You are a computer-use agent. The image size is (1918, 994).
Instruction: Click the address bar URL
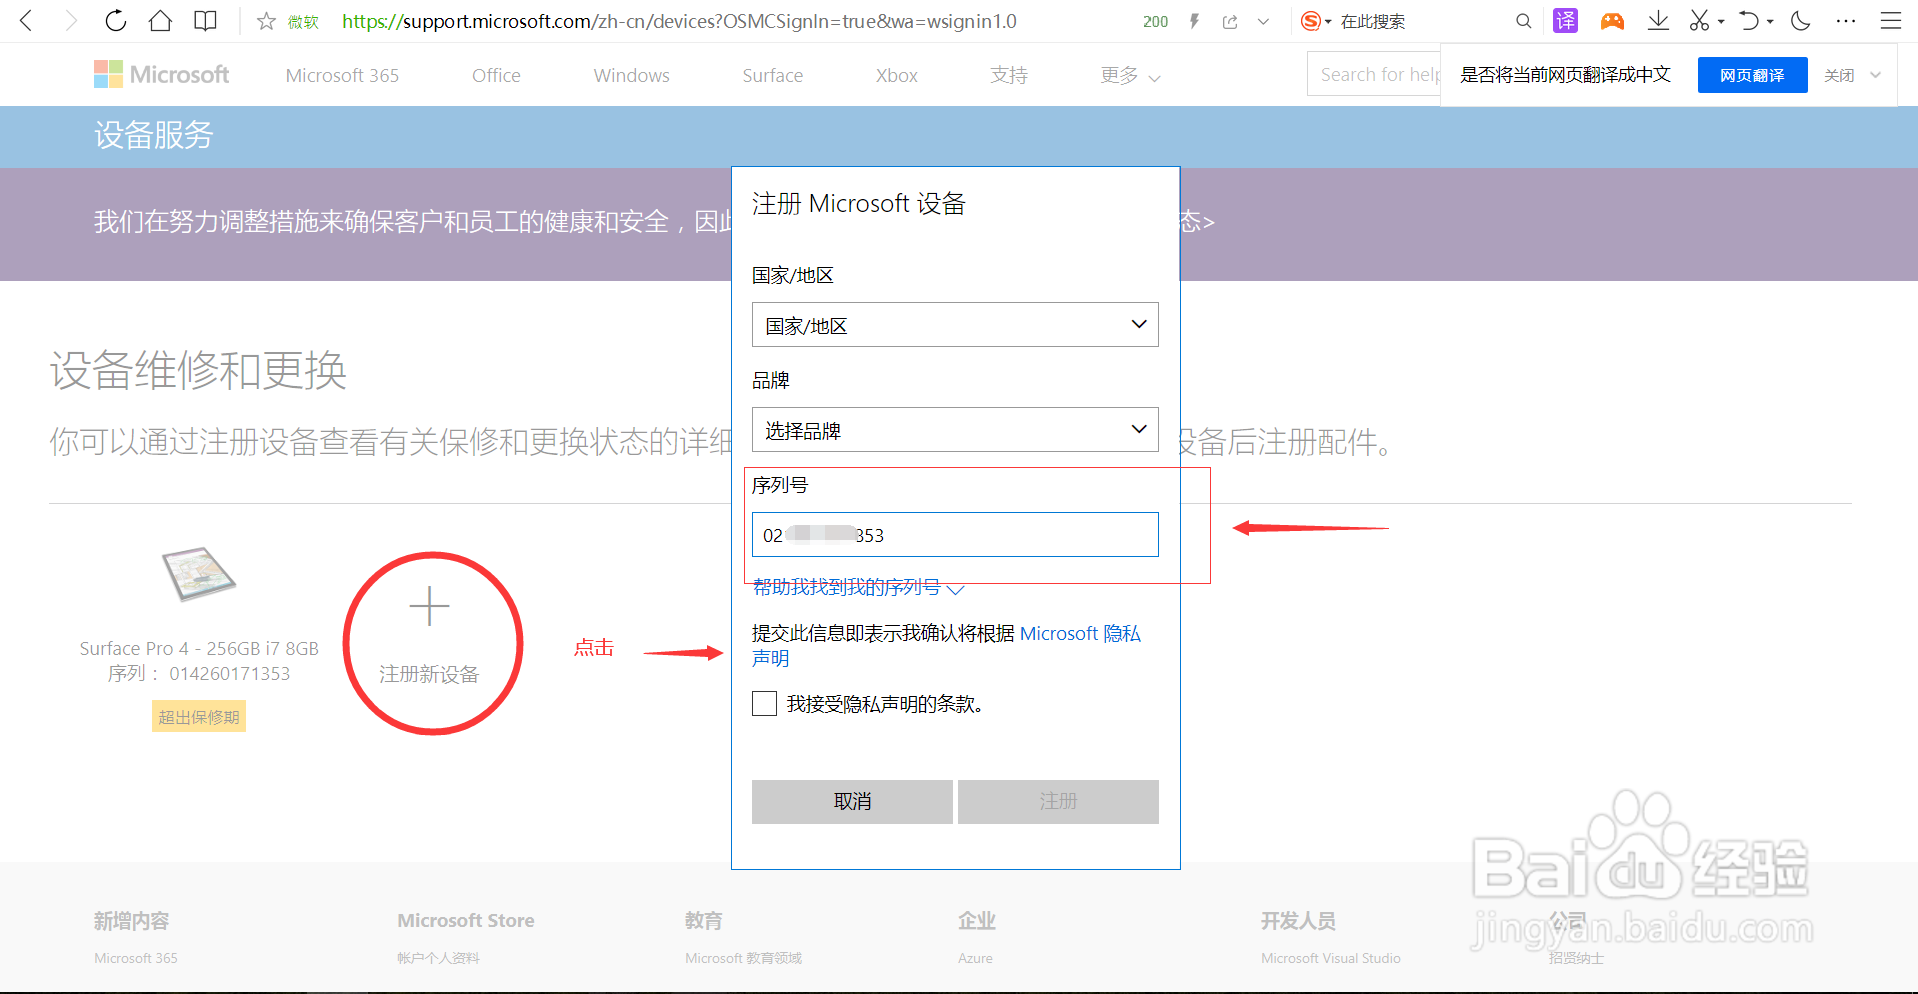[x=679, y=21]
